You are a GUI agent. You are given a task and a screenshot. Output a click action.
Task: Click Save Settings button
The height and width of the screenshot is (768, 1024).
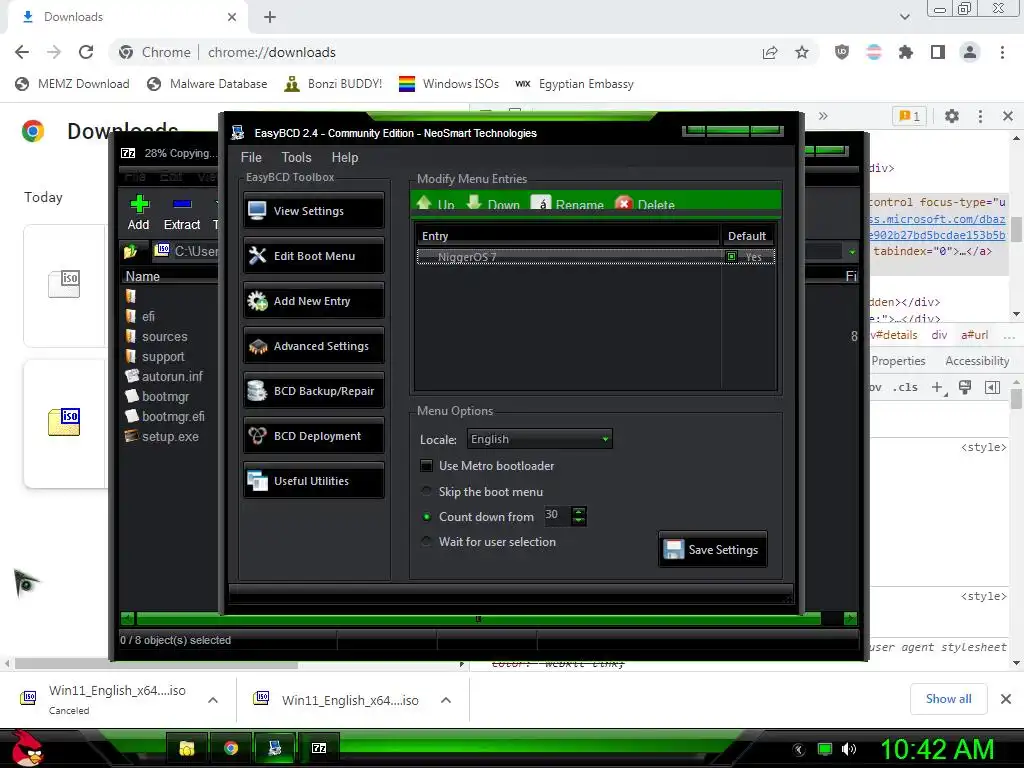click(712, 550)
